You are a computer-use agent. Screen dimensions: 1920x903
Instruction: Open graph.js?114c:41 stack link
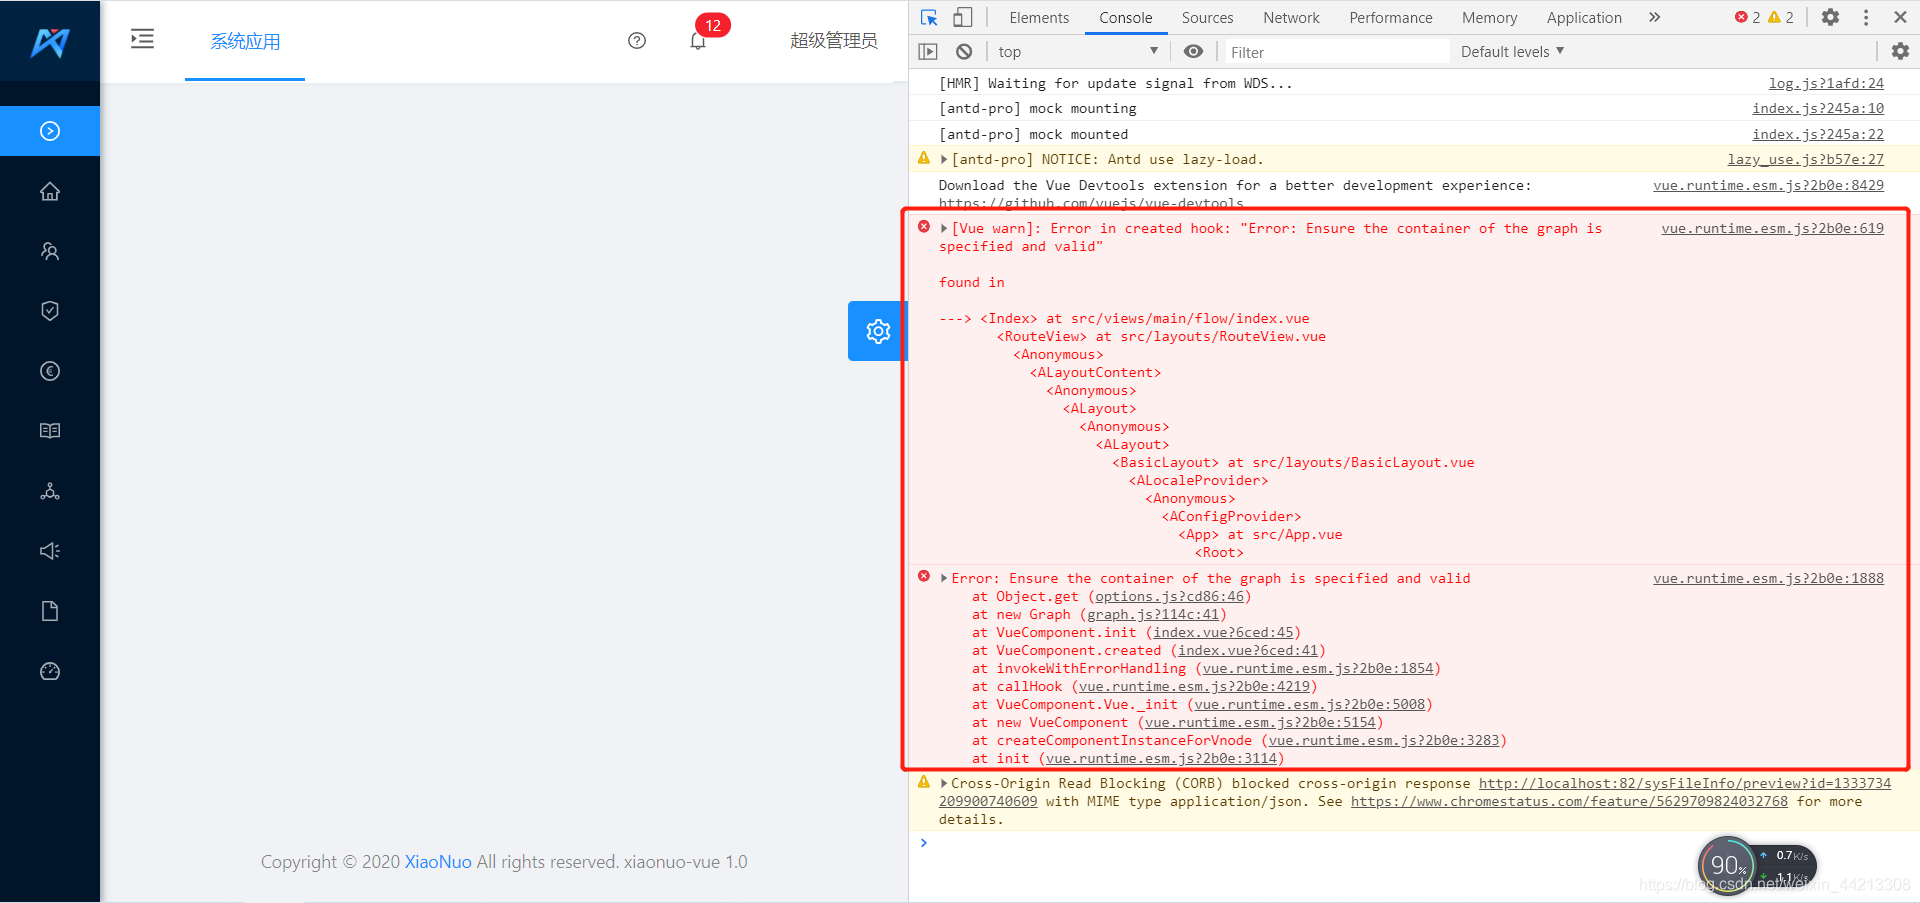(x=1153, y=614)
